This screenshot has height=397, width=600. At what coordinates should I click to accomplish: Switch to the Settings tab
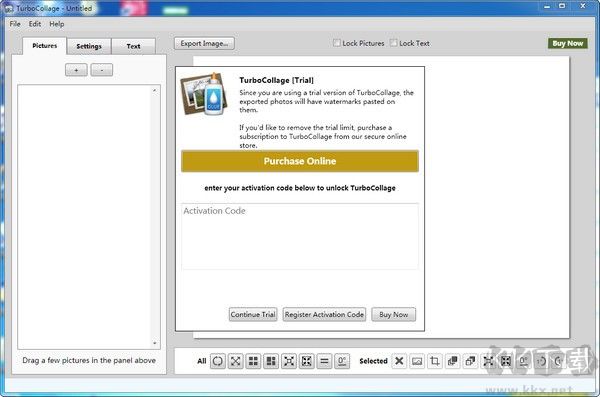click(x=89, y=46)
